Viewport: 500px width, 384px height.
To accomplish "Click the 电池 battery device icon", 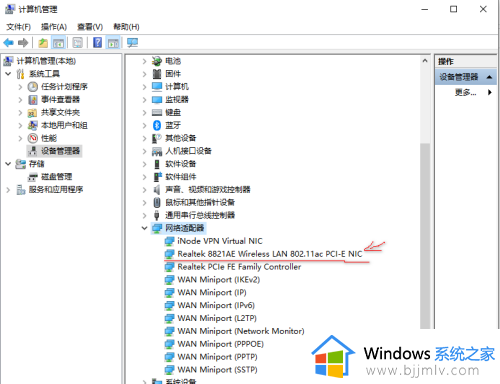I will tap(157, 61).
